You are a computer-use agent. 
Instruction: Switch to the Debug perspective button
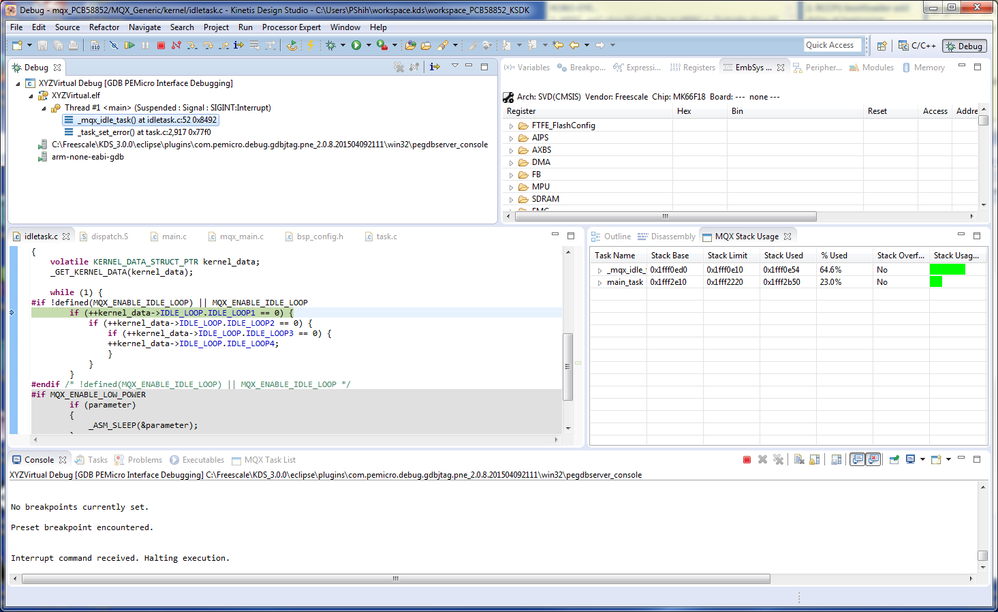pos(964,46)
